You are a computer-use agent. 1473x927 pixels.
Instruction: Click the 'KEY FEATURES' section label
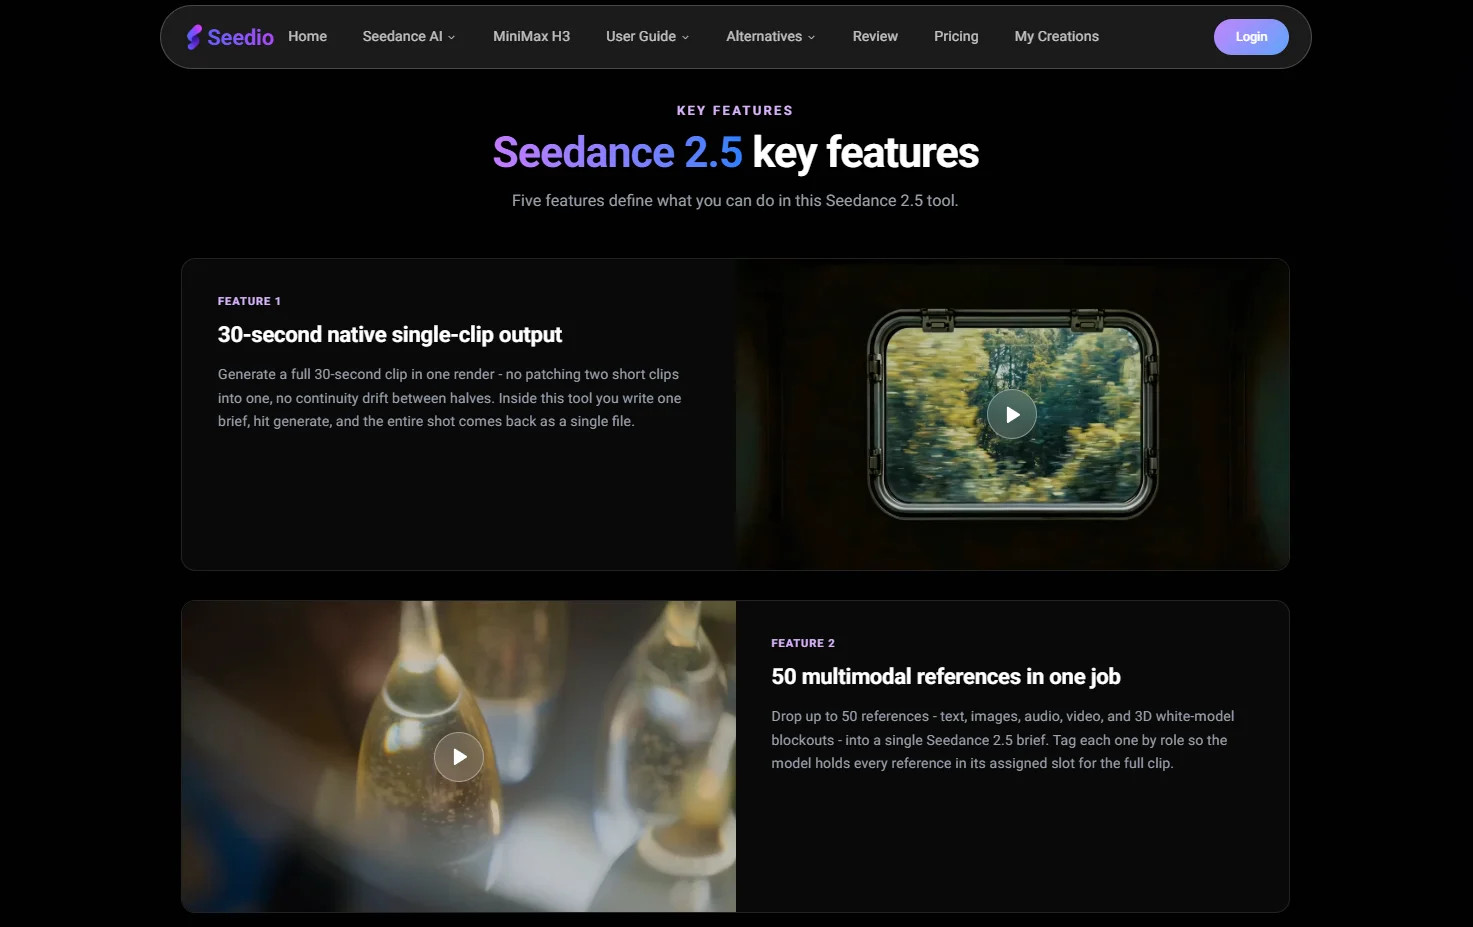coord(735,111)
